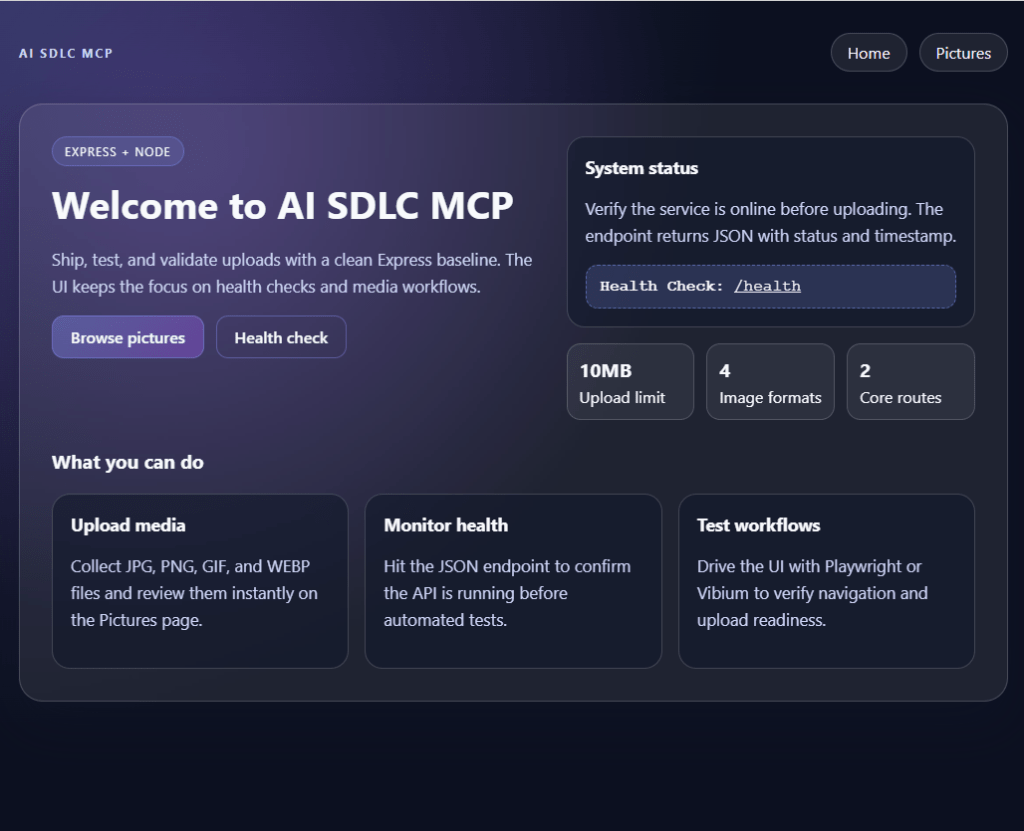Click the Health Check: label in code box

pyautogui.click(x=661, y=286)
